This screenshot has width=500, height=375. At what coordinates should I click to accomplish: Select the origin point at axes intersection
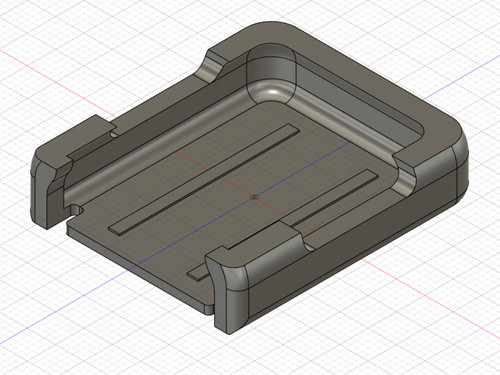(x=254, y=197)
